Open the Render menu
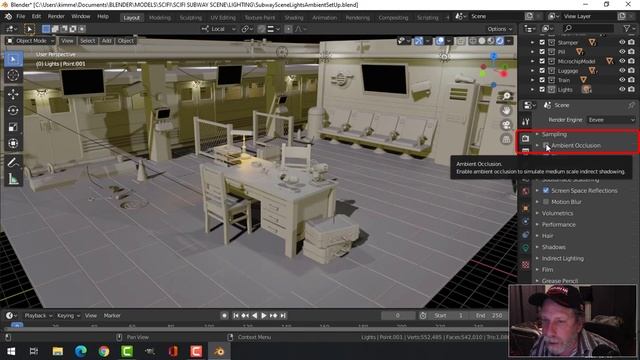 [x=56, y=16]
